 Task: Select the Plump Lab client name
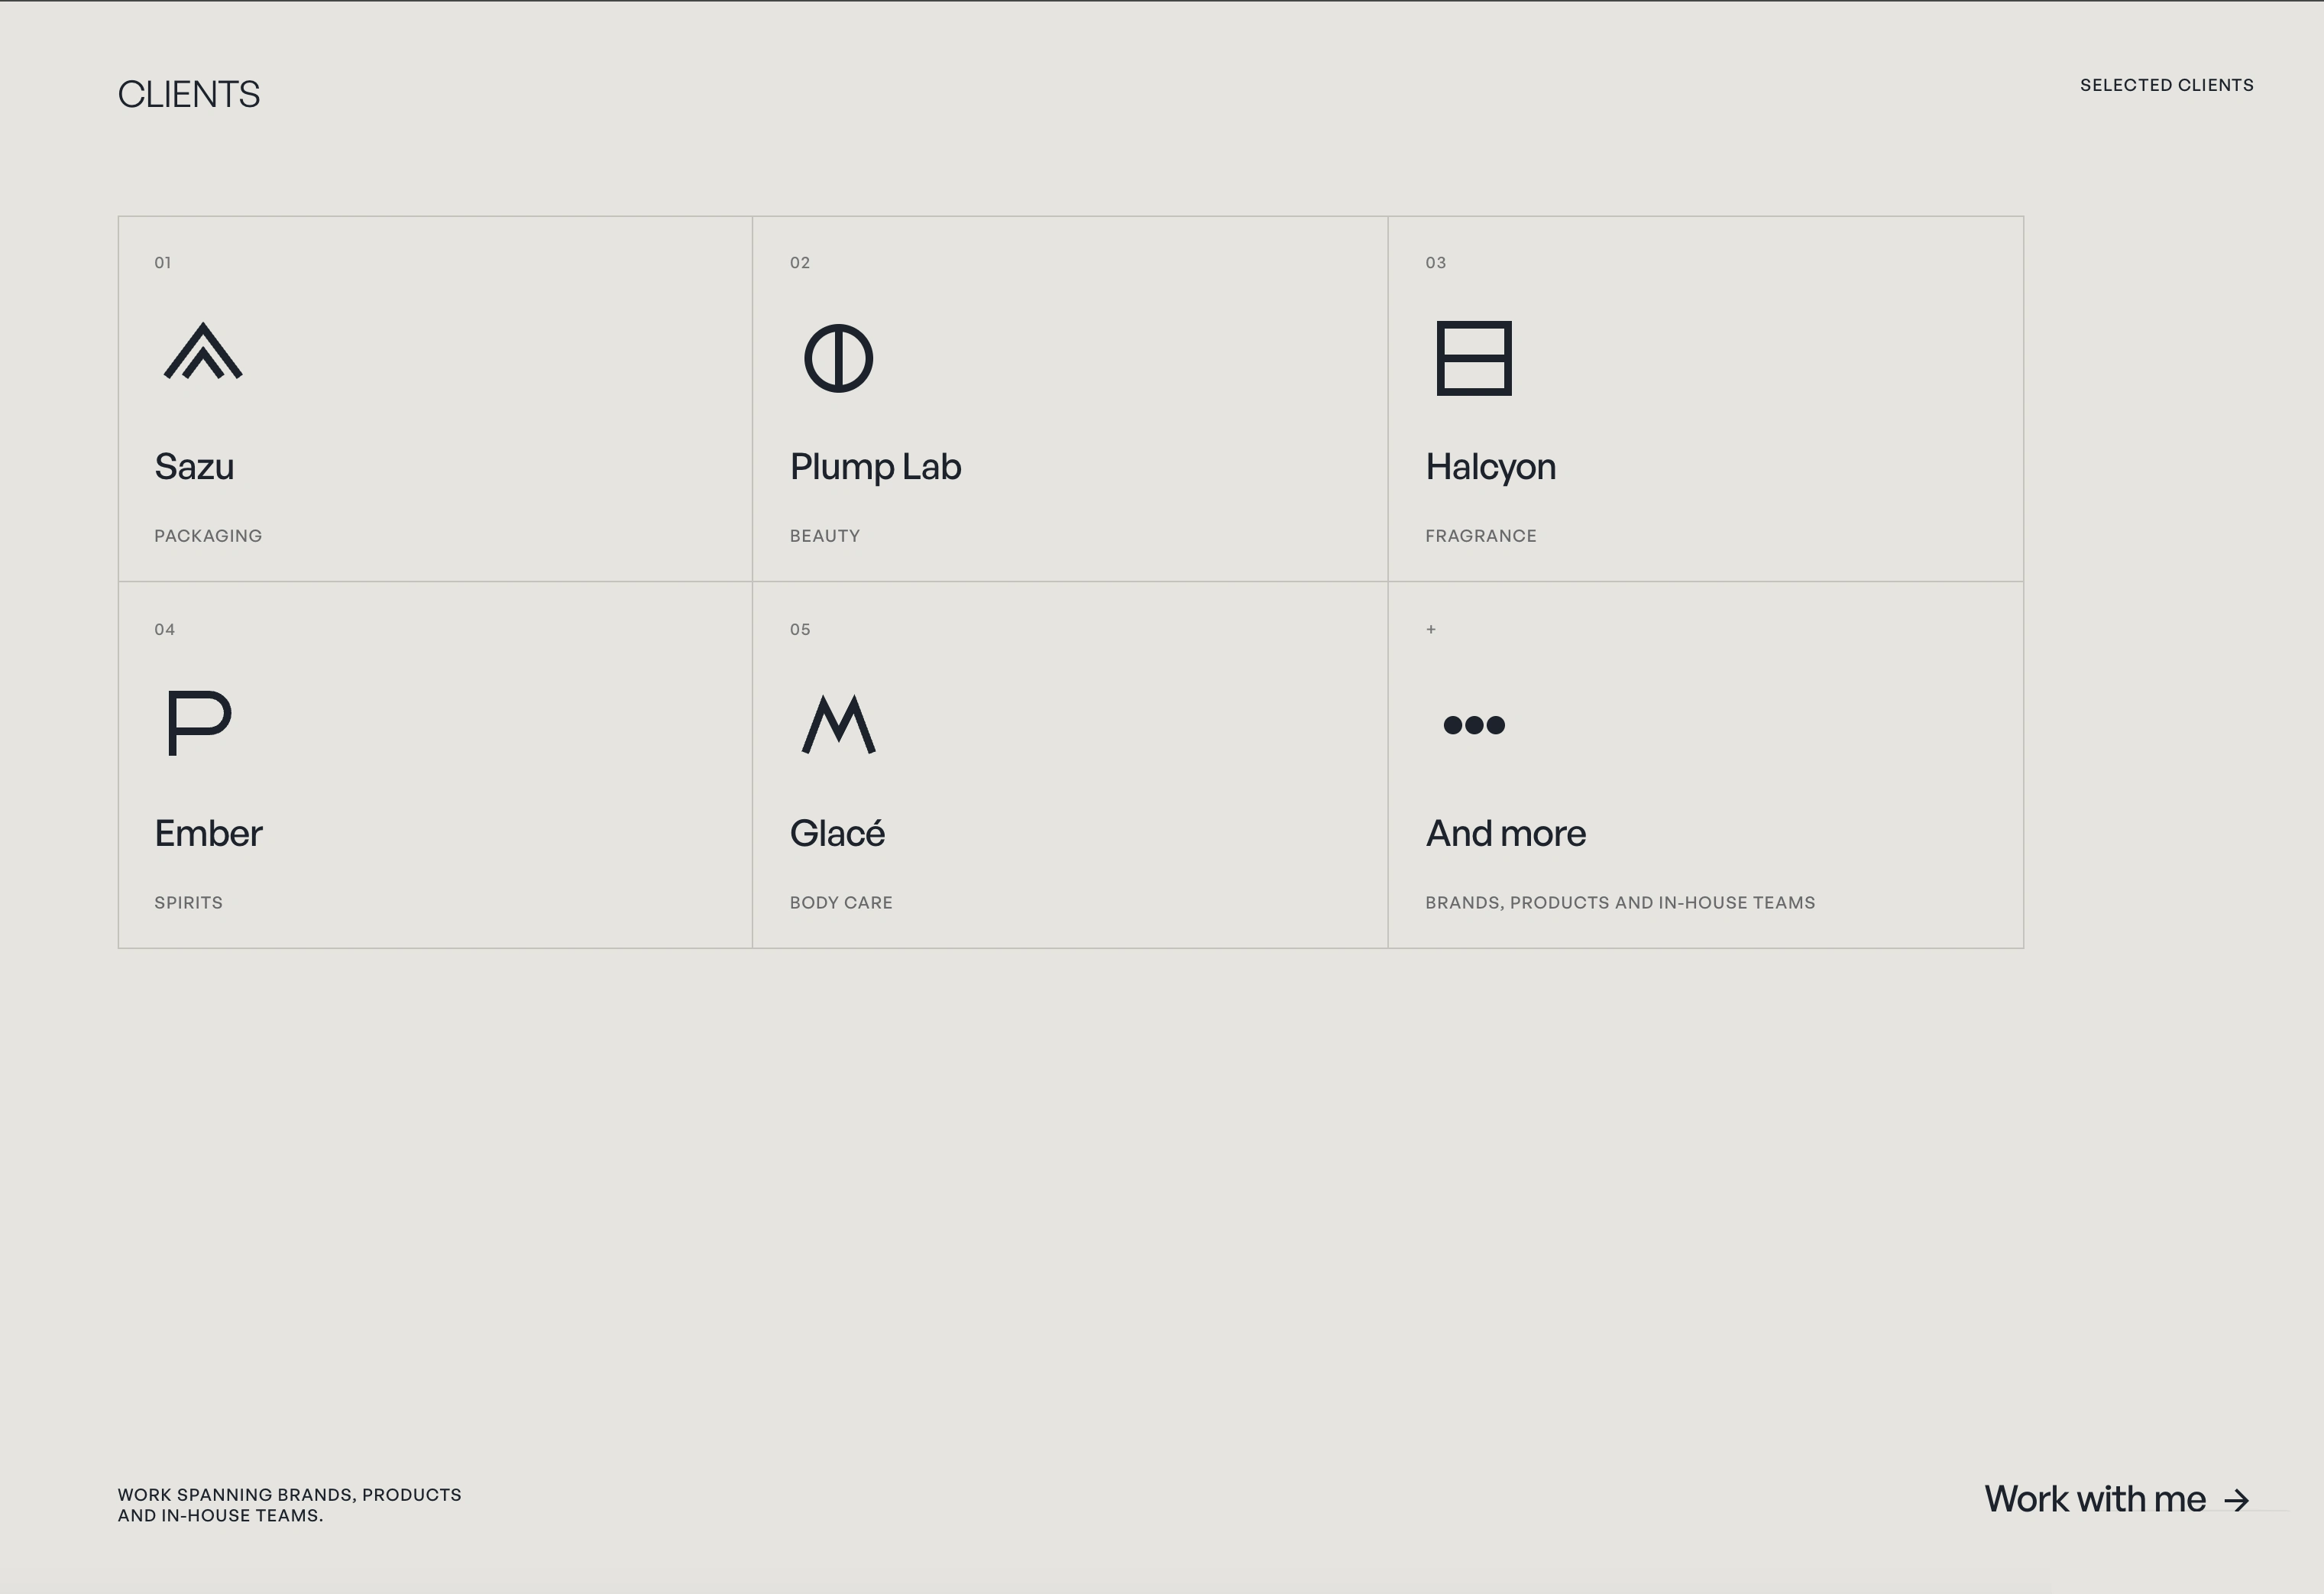click(875, 468)
